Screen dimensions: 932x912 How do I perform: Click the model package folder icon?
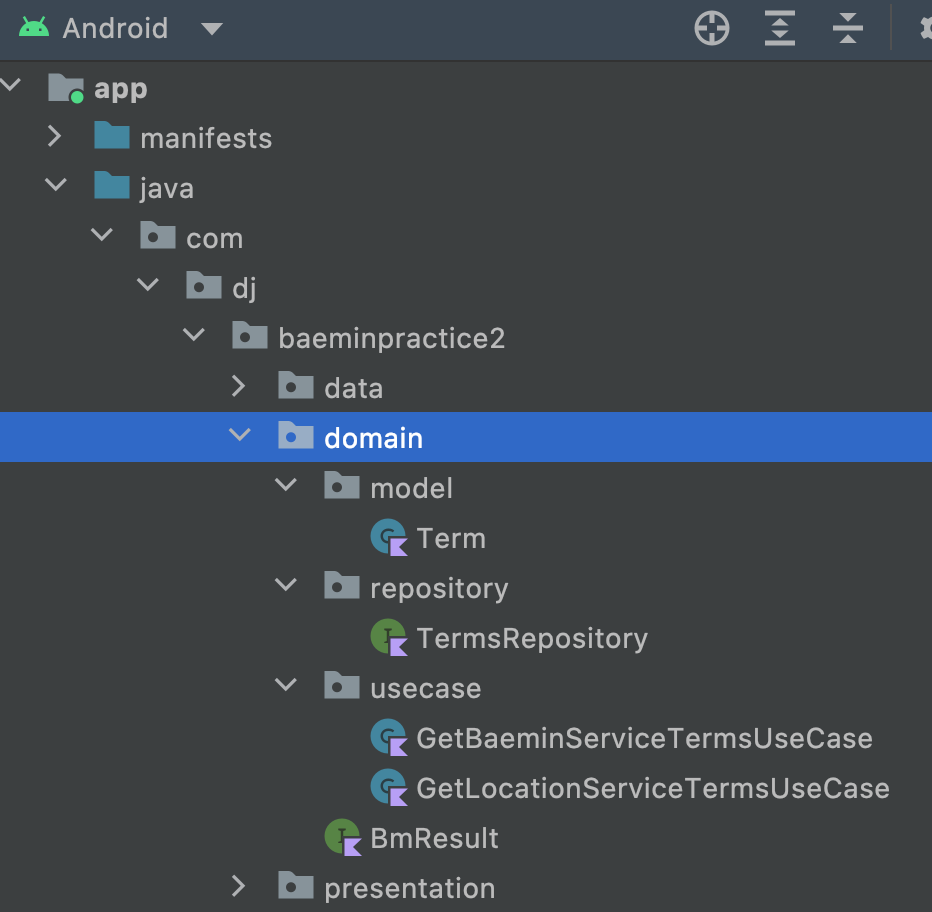click(342, 485)
